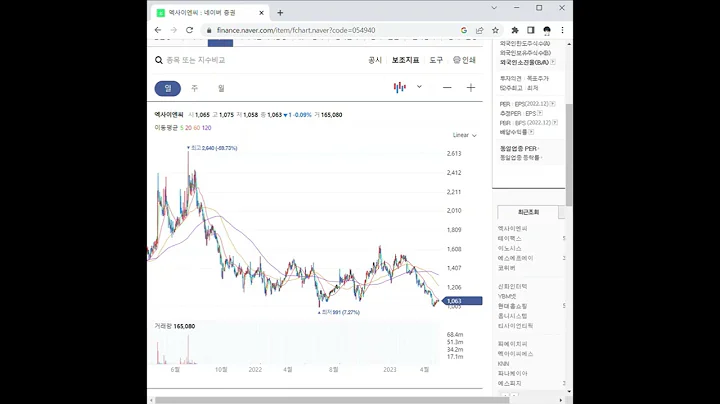Click the info icon beside 외국인소진율
Viewport: 720px width, 404px height.
coord(553,62)
